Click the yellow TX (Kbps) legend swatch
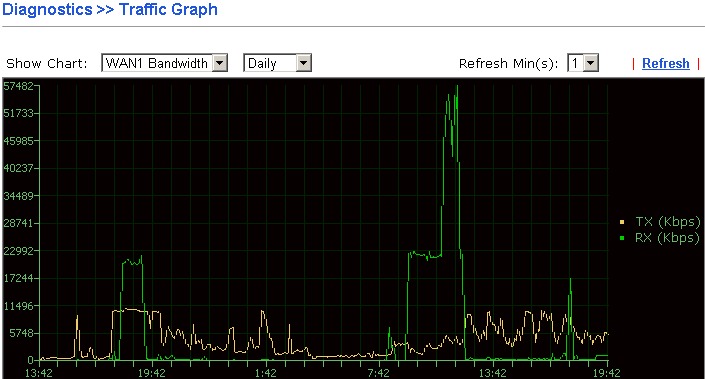 pos(622,222)
